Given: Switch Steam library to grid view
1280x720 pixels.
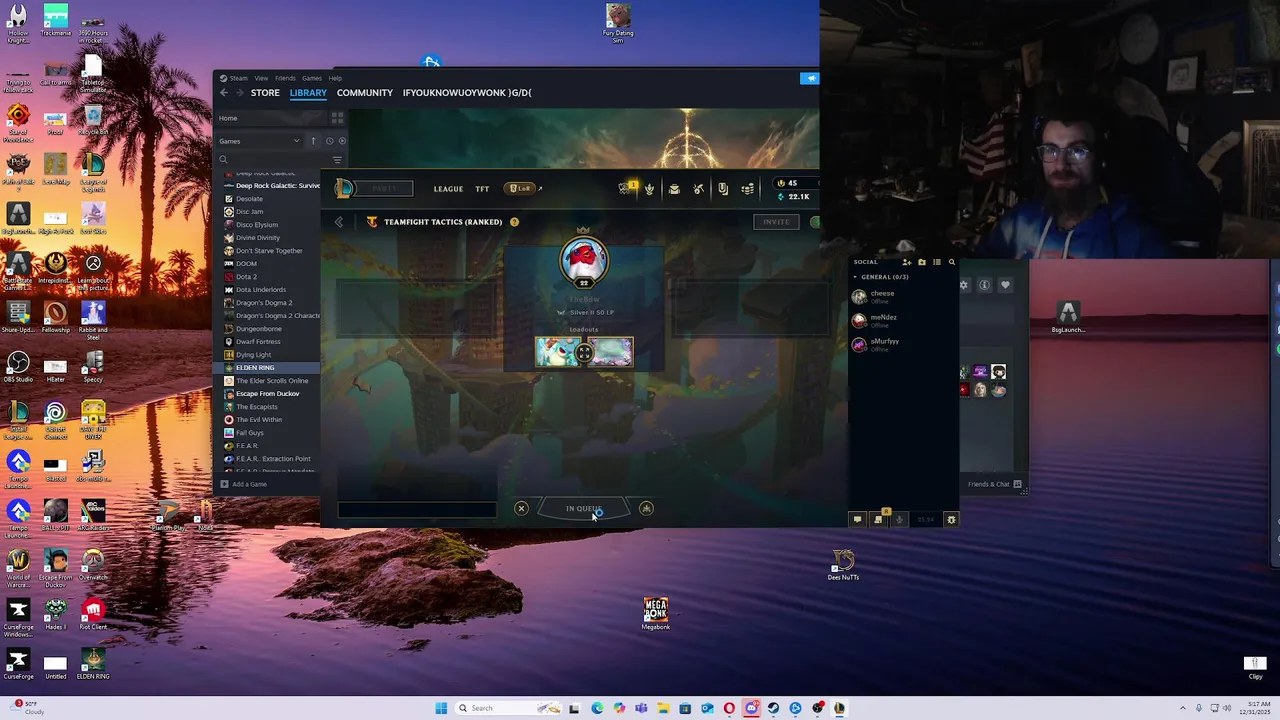Looking at the screenshot, I should click(337, 117).
